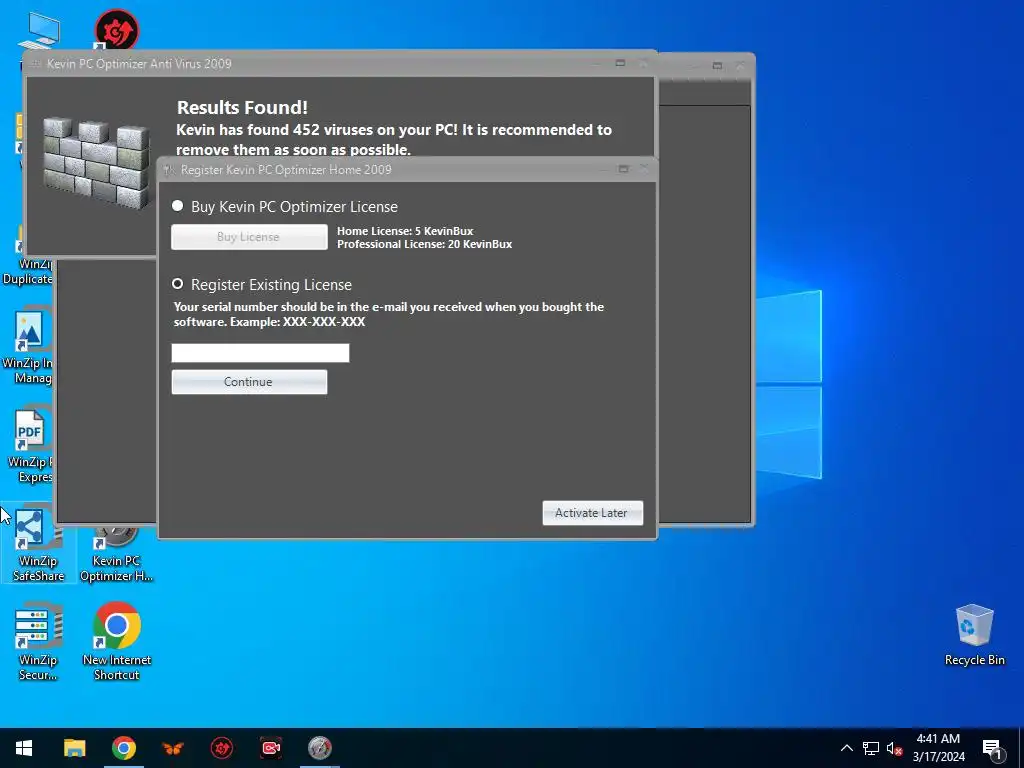Click the muted volume tray icon
The height and width of the screenshot is (768, 1024).
(x=894, y=748)
